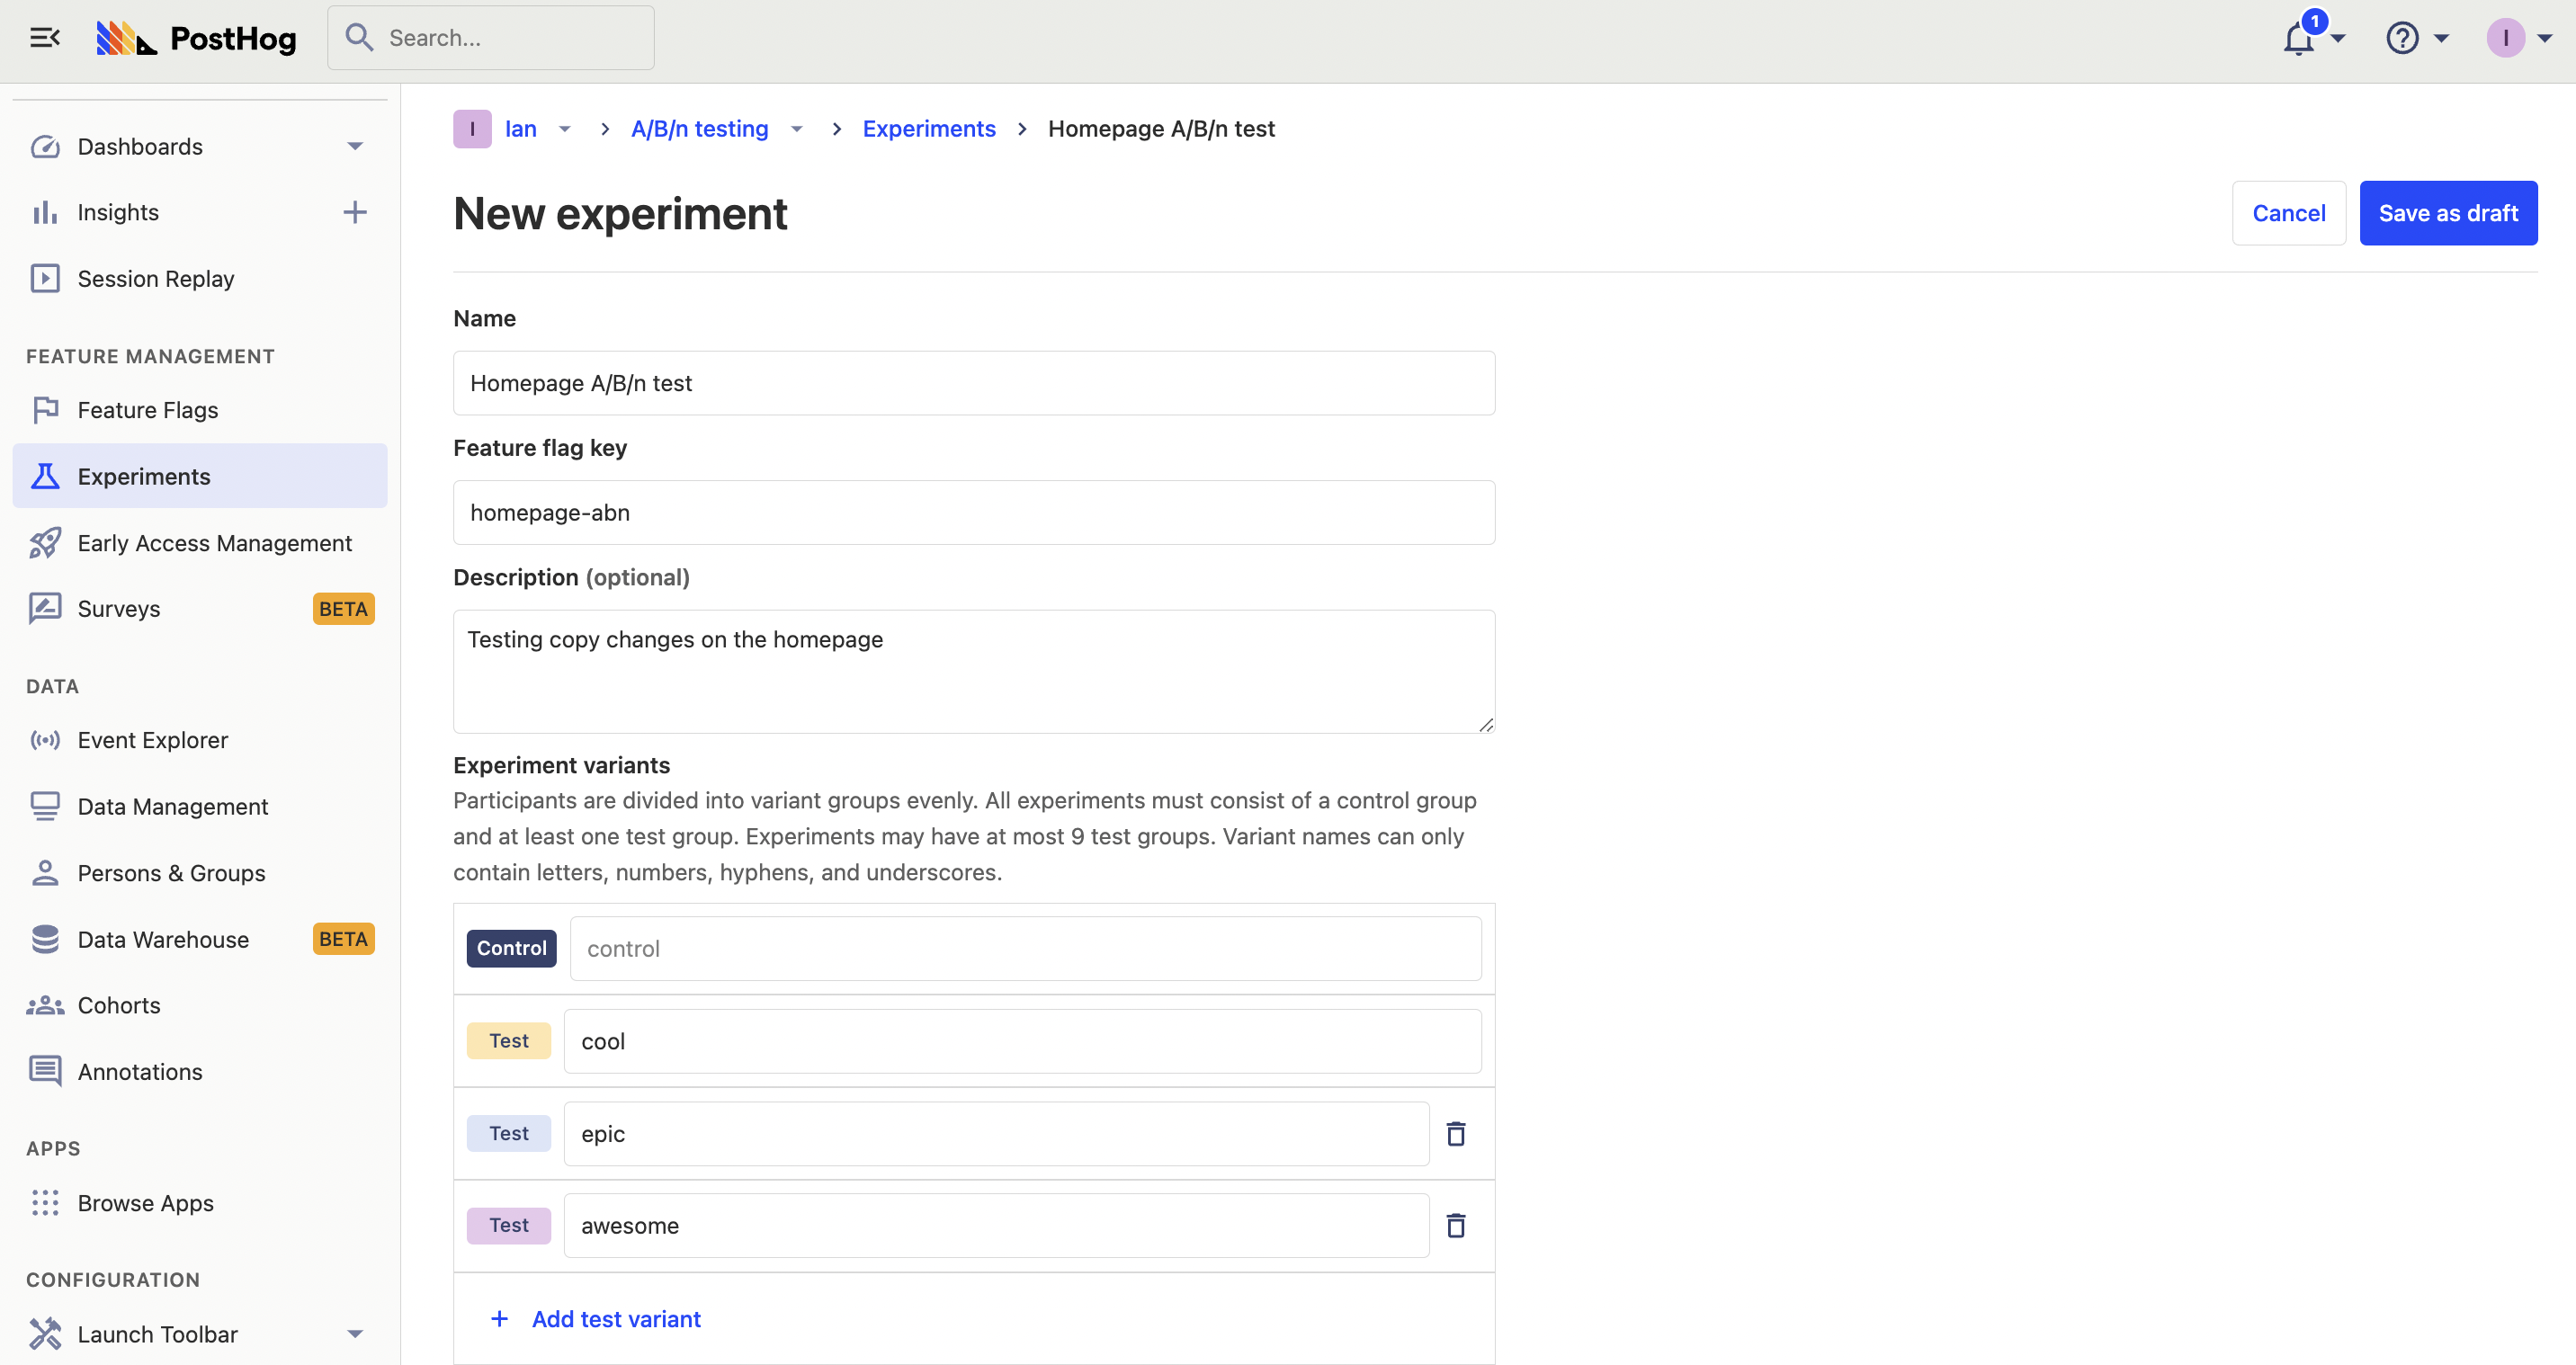Go to Feature Flags in sidebar
The image size is (2576, 1365).
tap(147, 410)
